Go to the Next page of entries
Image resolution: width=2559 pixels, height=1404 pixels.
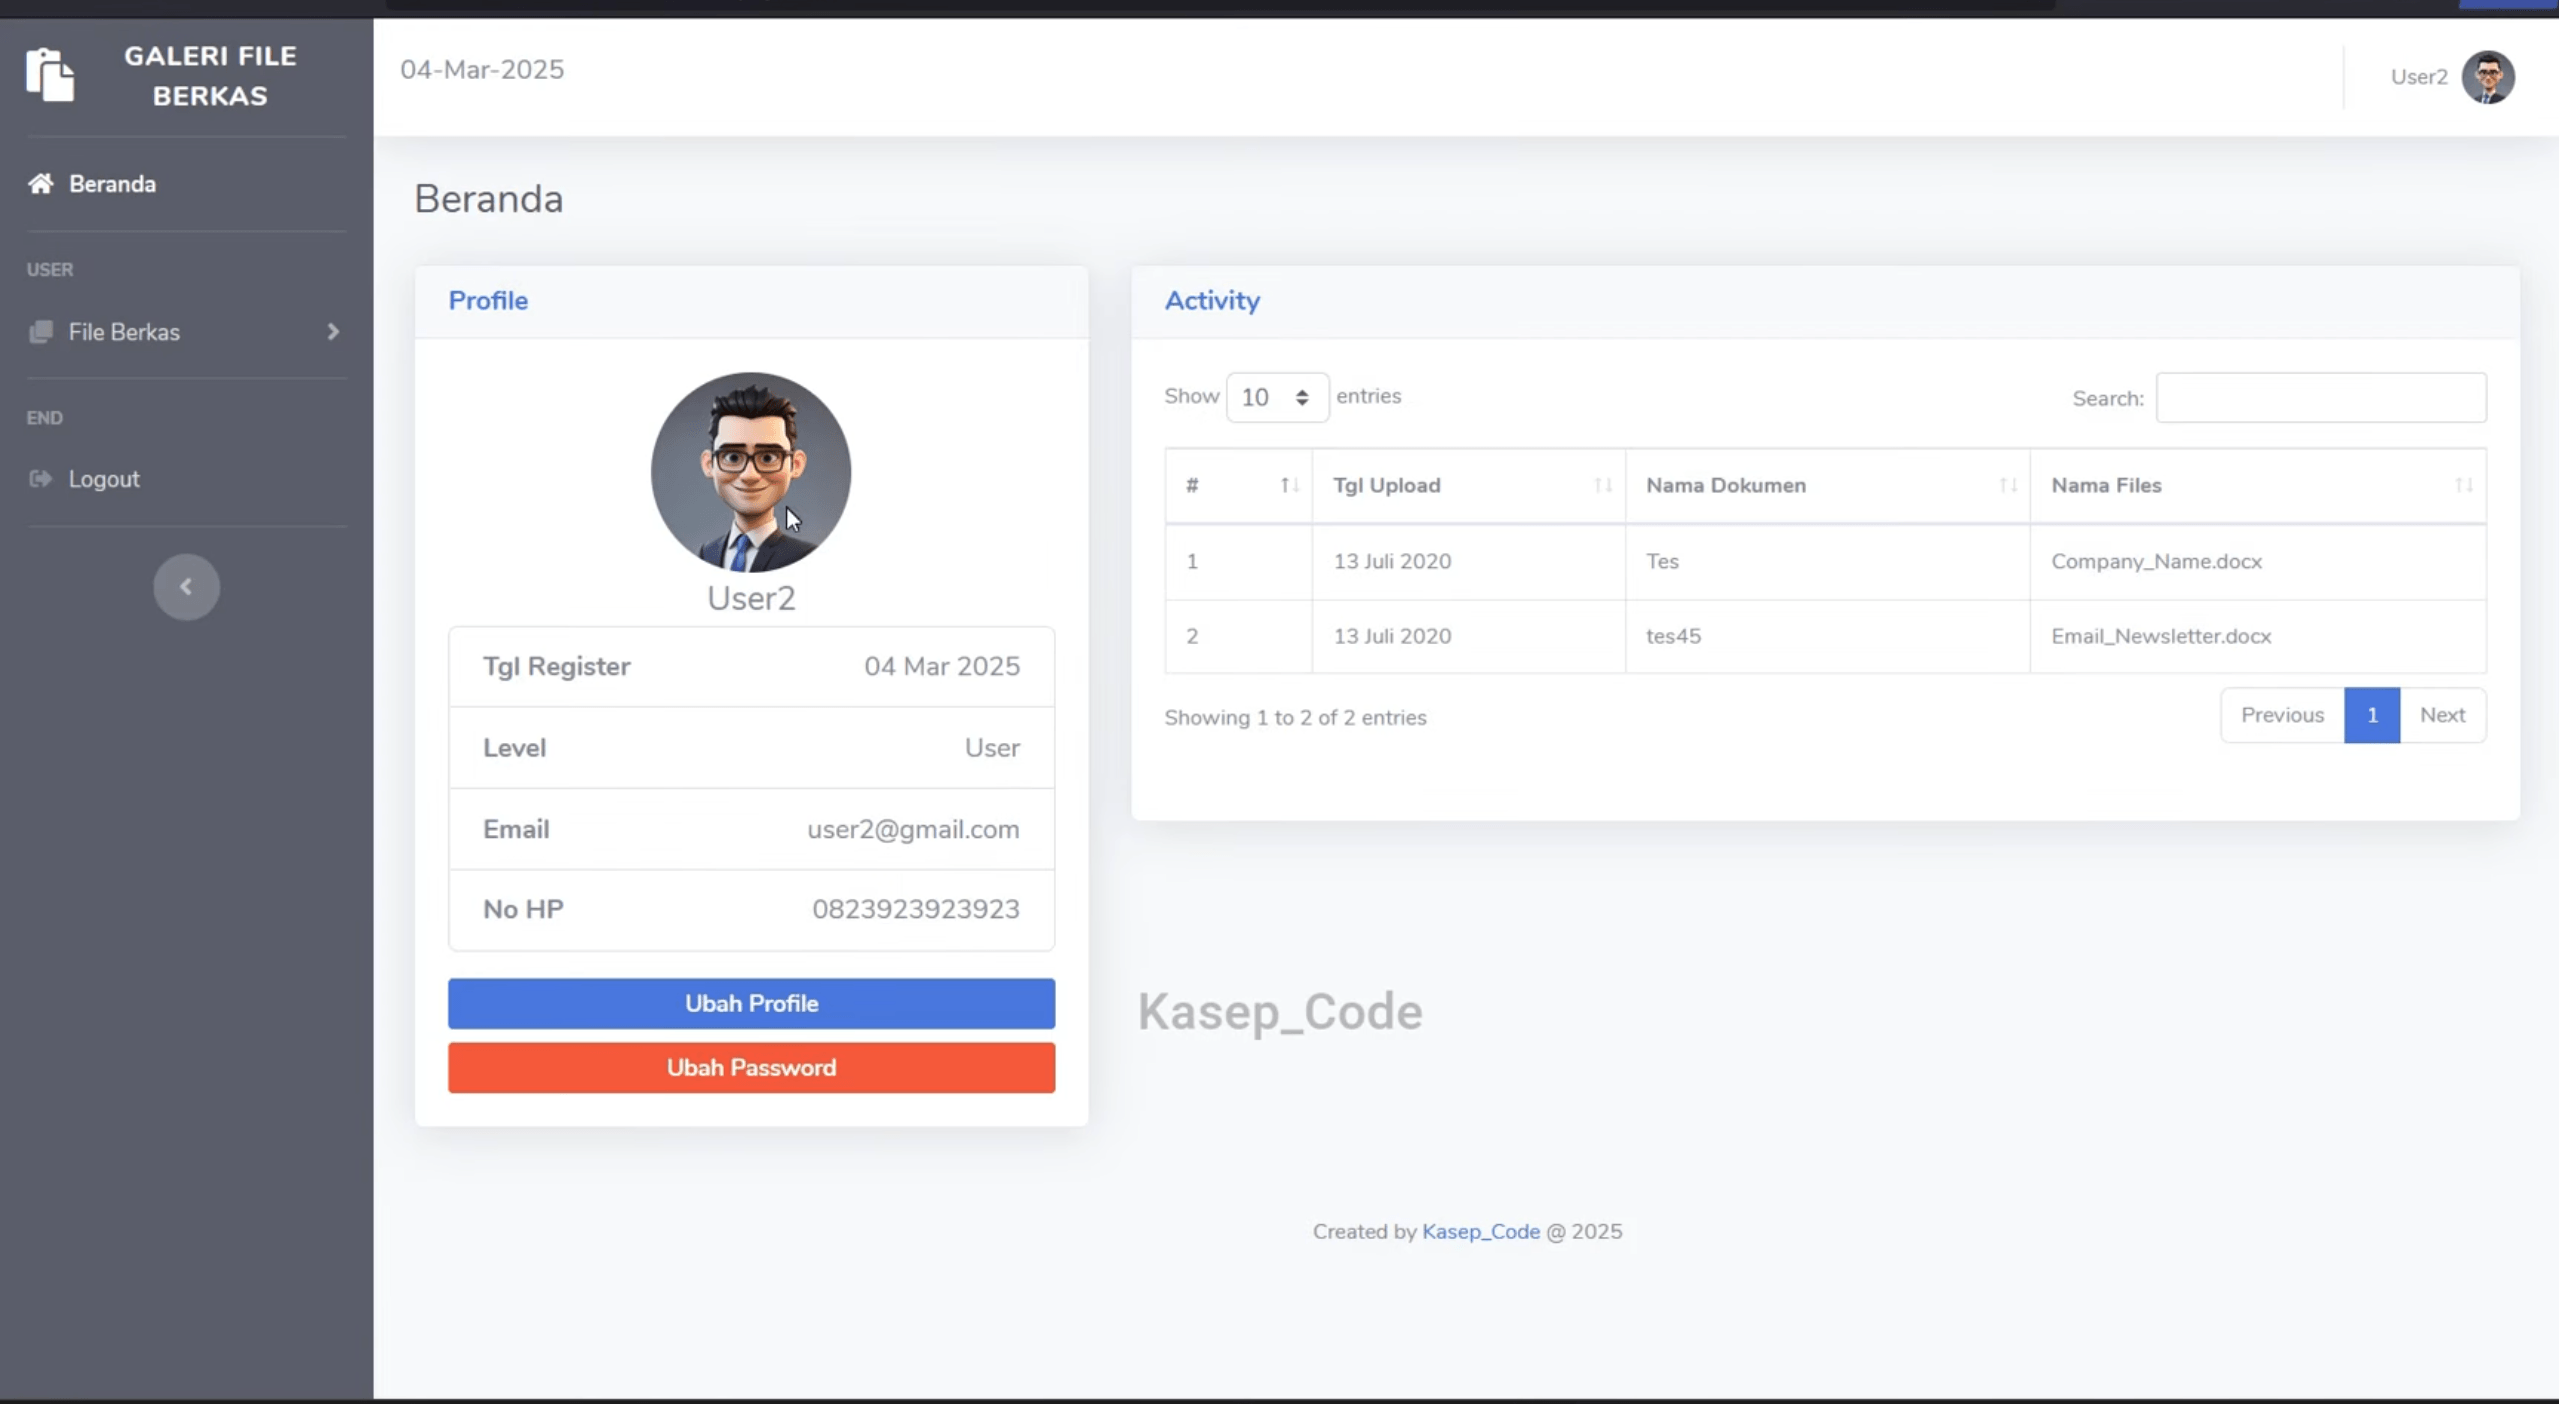tap(2442, 715)
